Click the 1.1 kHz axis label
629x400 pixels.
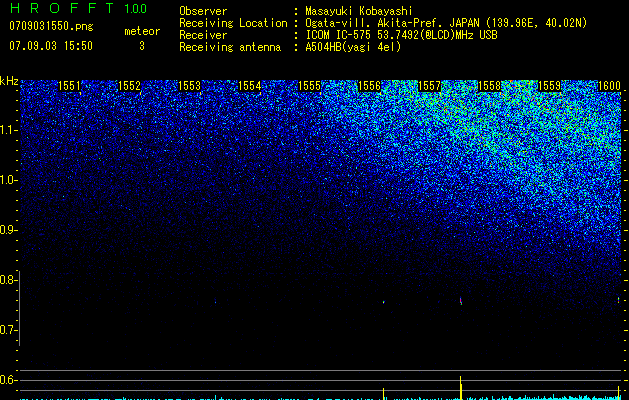tap(8, 130)
